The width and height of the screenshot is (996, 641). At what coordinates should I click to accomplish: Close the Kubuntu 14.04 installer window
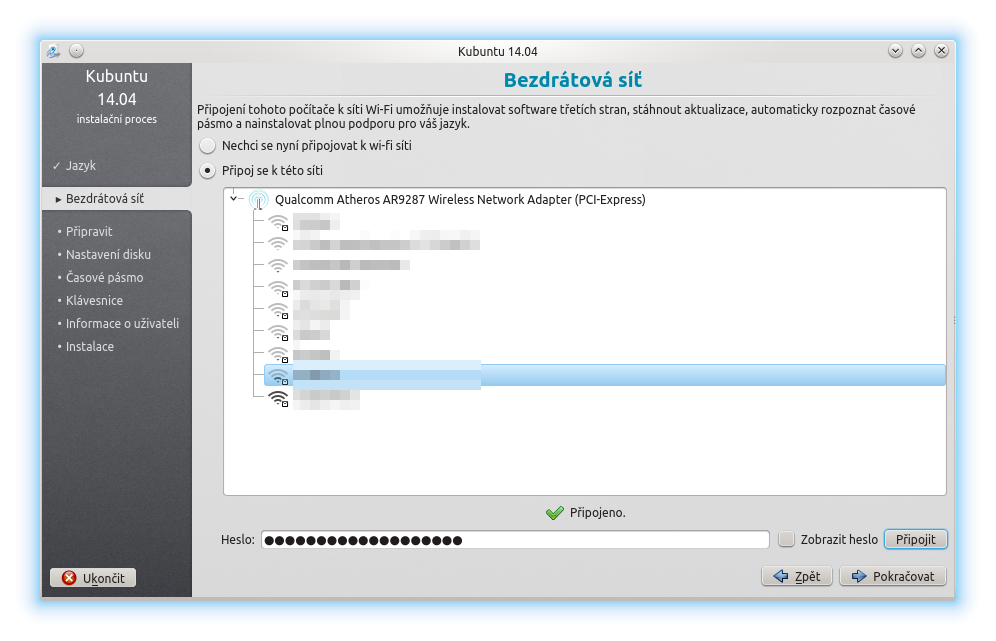click(x=941, y=51)
